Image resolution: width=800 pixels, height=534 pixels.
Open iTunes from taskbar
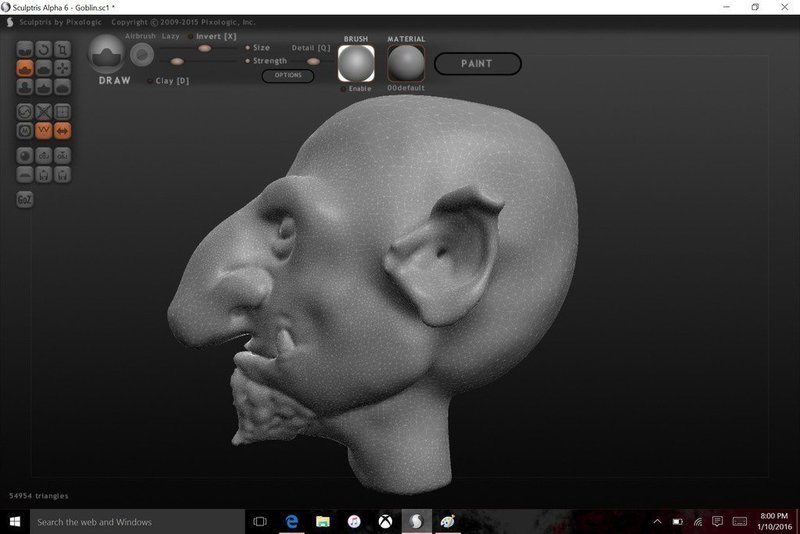click(354, 522)
